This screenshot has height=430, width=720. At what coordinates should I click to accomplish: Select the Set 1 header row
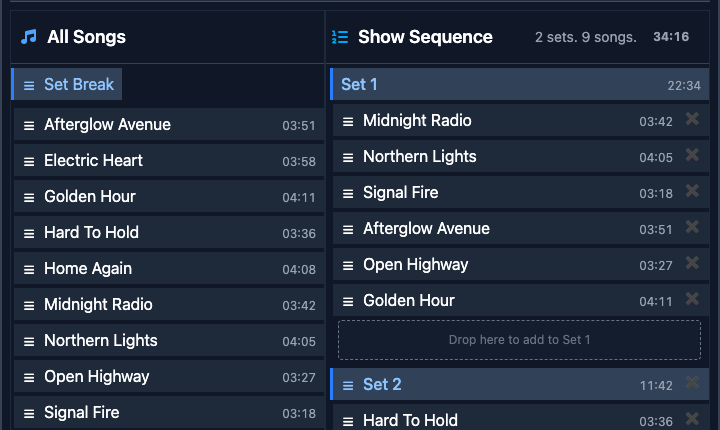(500, 85)
